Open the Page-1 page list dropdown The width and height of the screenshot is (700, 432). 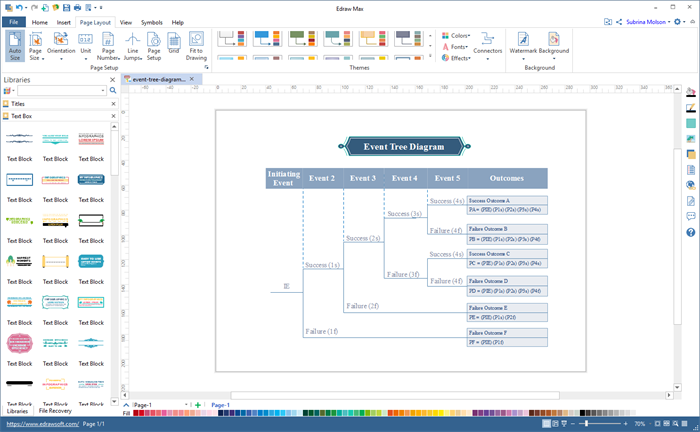[x=186, y=405]
